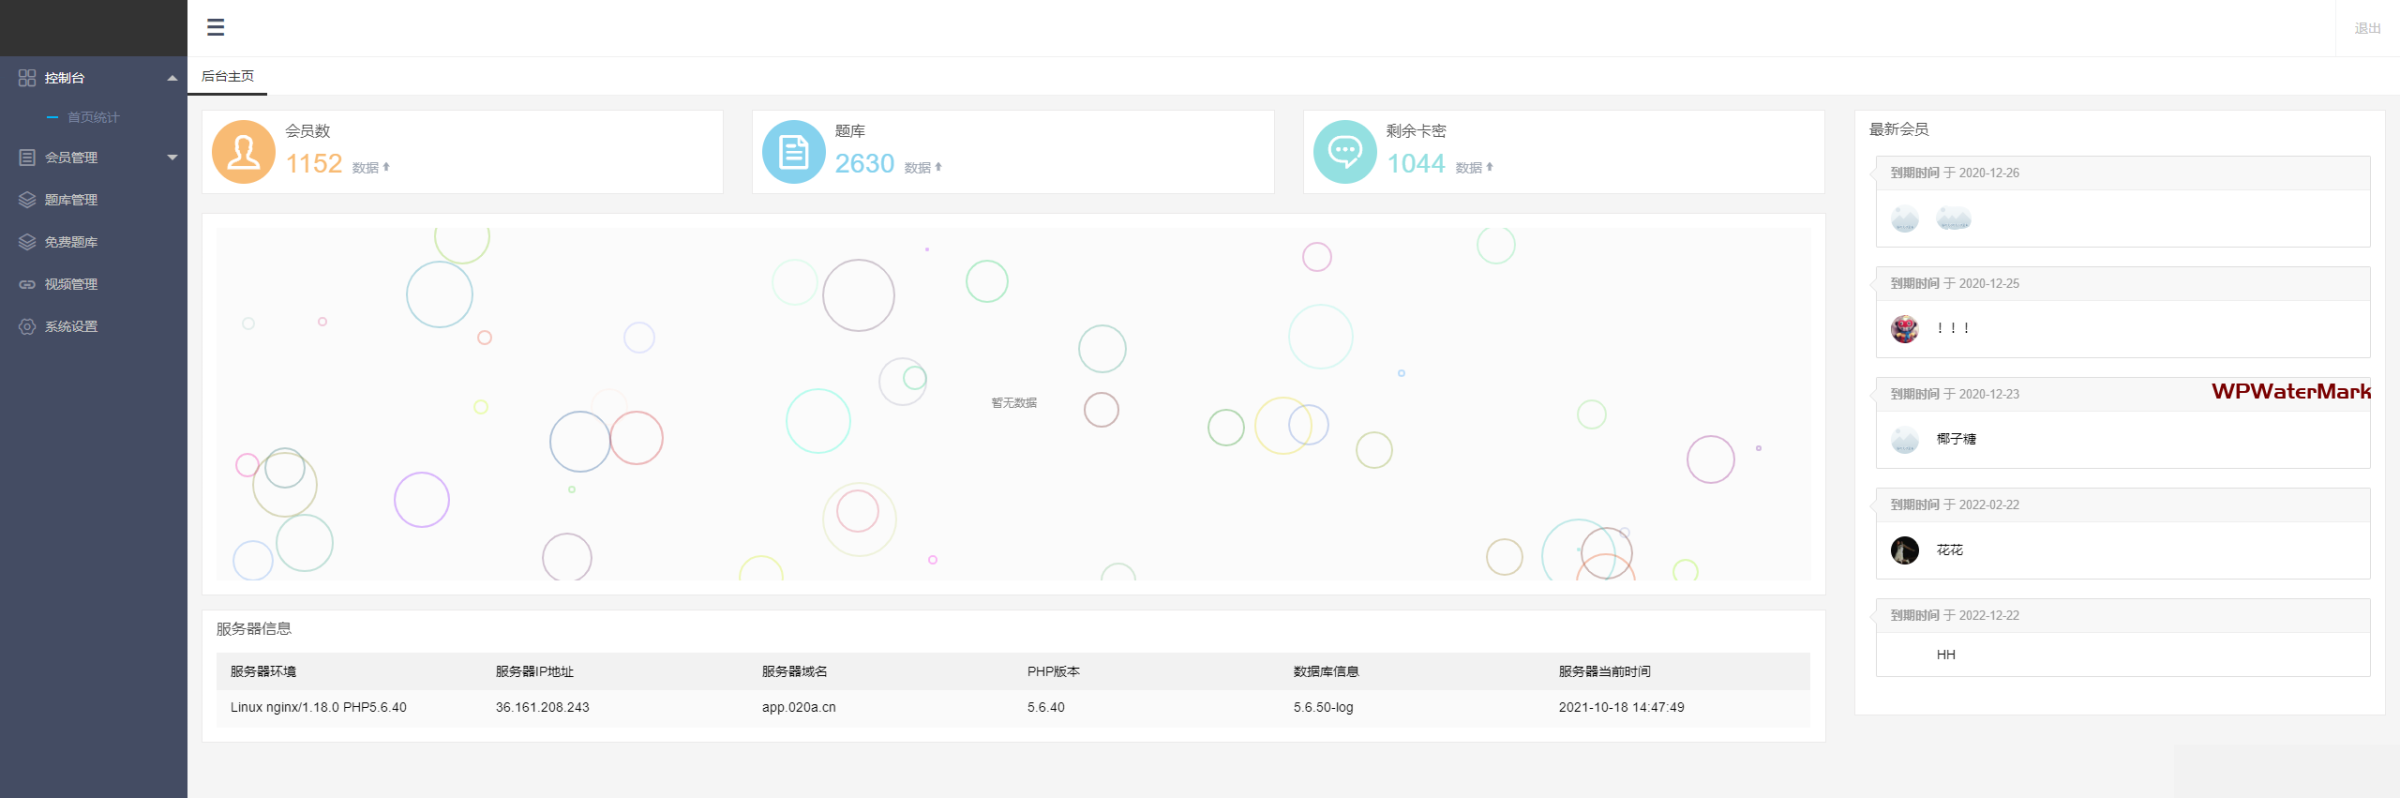Viewport: 2400px width, 798px height.
Task: Open 免费题库 in the sidebar
Action: pos(71,243)
